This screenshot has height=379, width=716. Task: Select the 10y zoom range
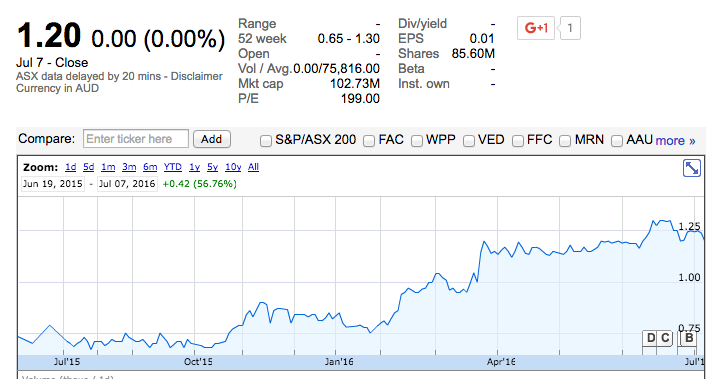point(233,167)
